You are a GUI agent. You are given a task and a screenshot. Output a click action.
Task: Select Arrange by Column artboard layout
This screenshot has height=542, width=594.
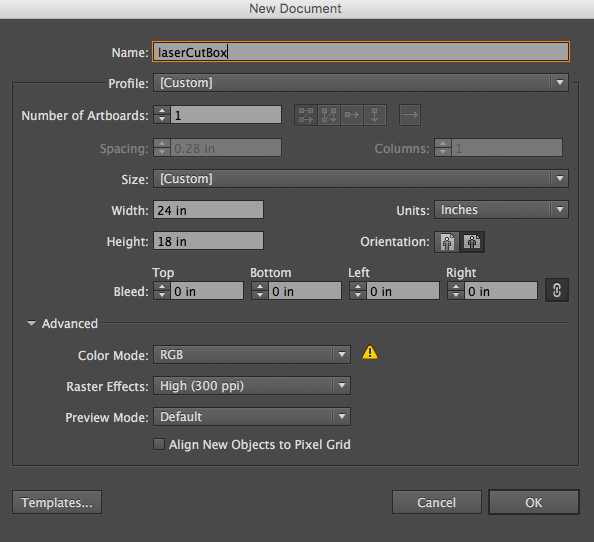click(x=375, y=115)
